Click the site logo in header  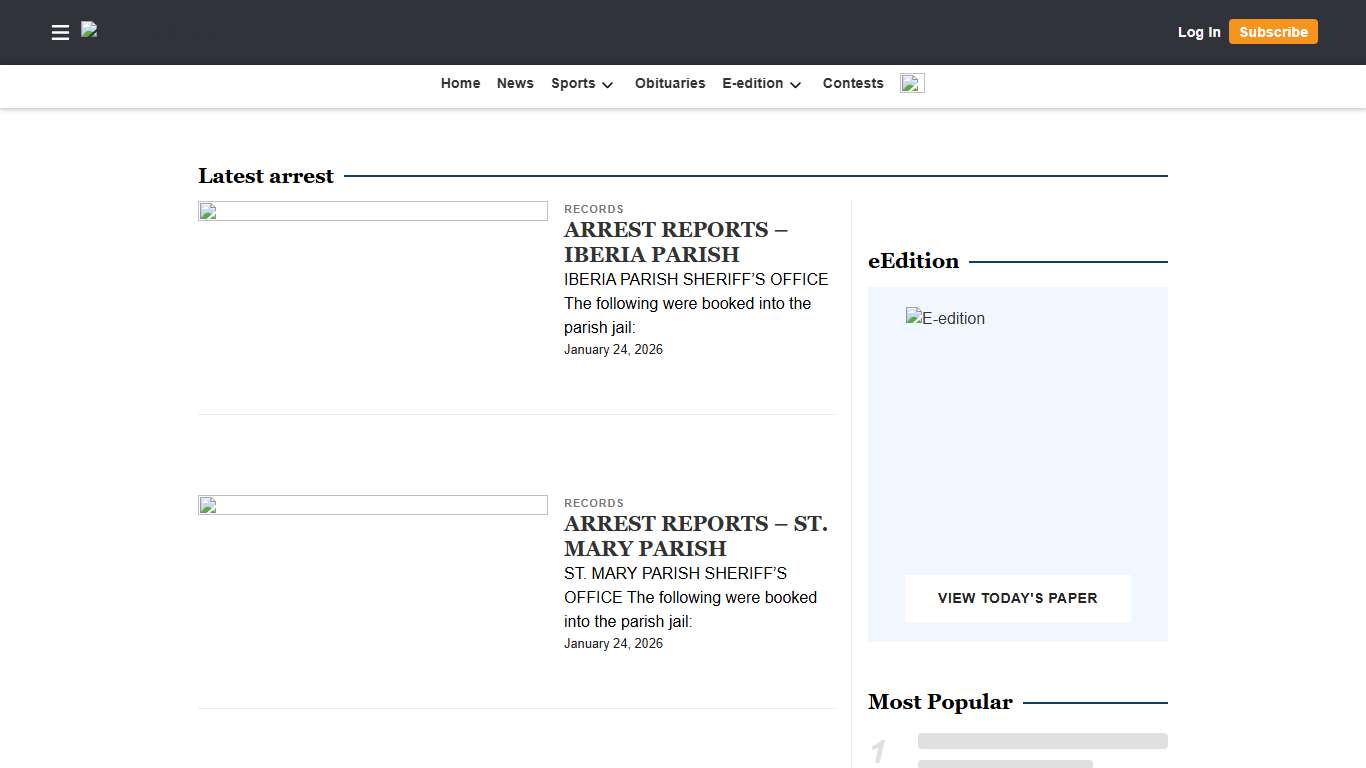click(90, 31)
